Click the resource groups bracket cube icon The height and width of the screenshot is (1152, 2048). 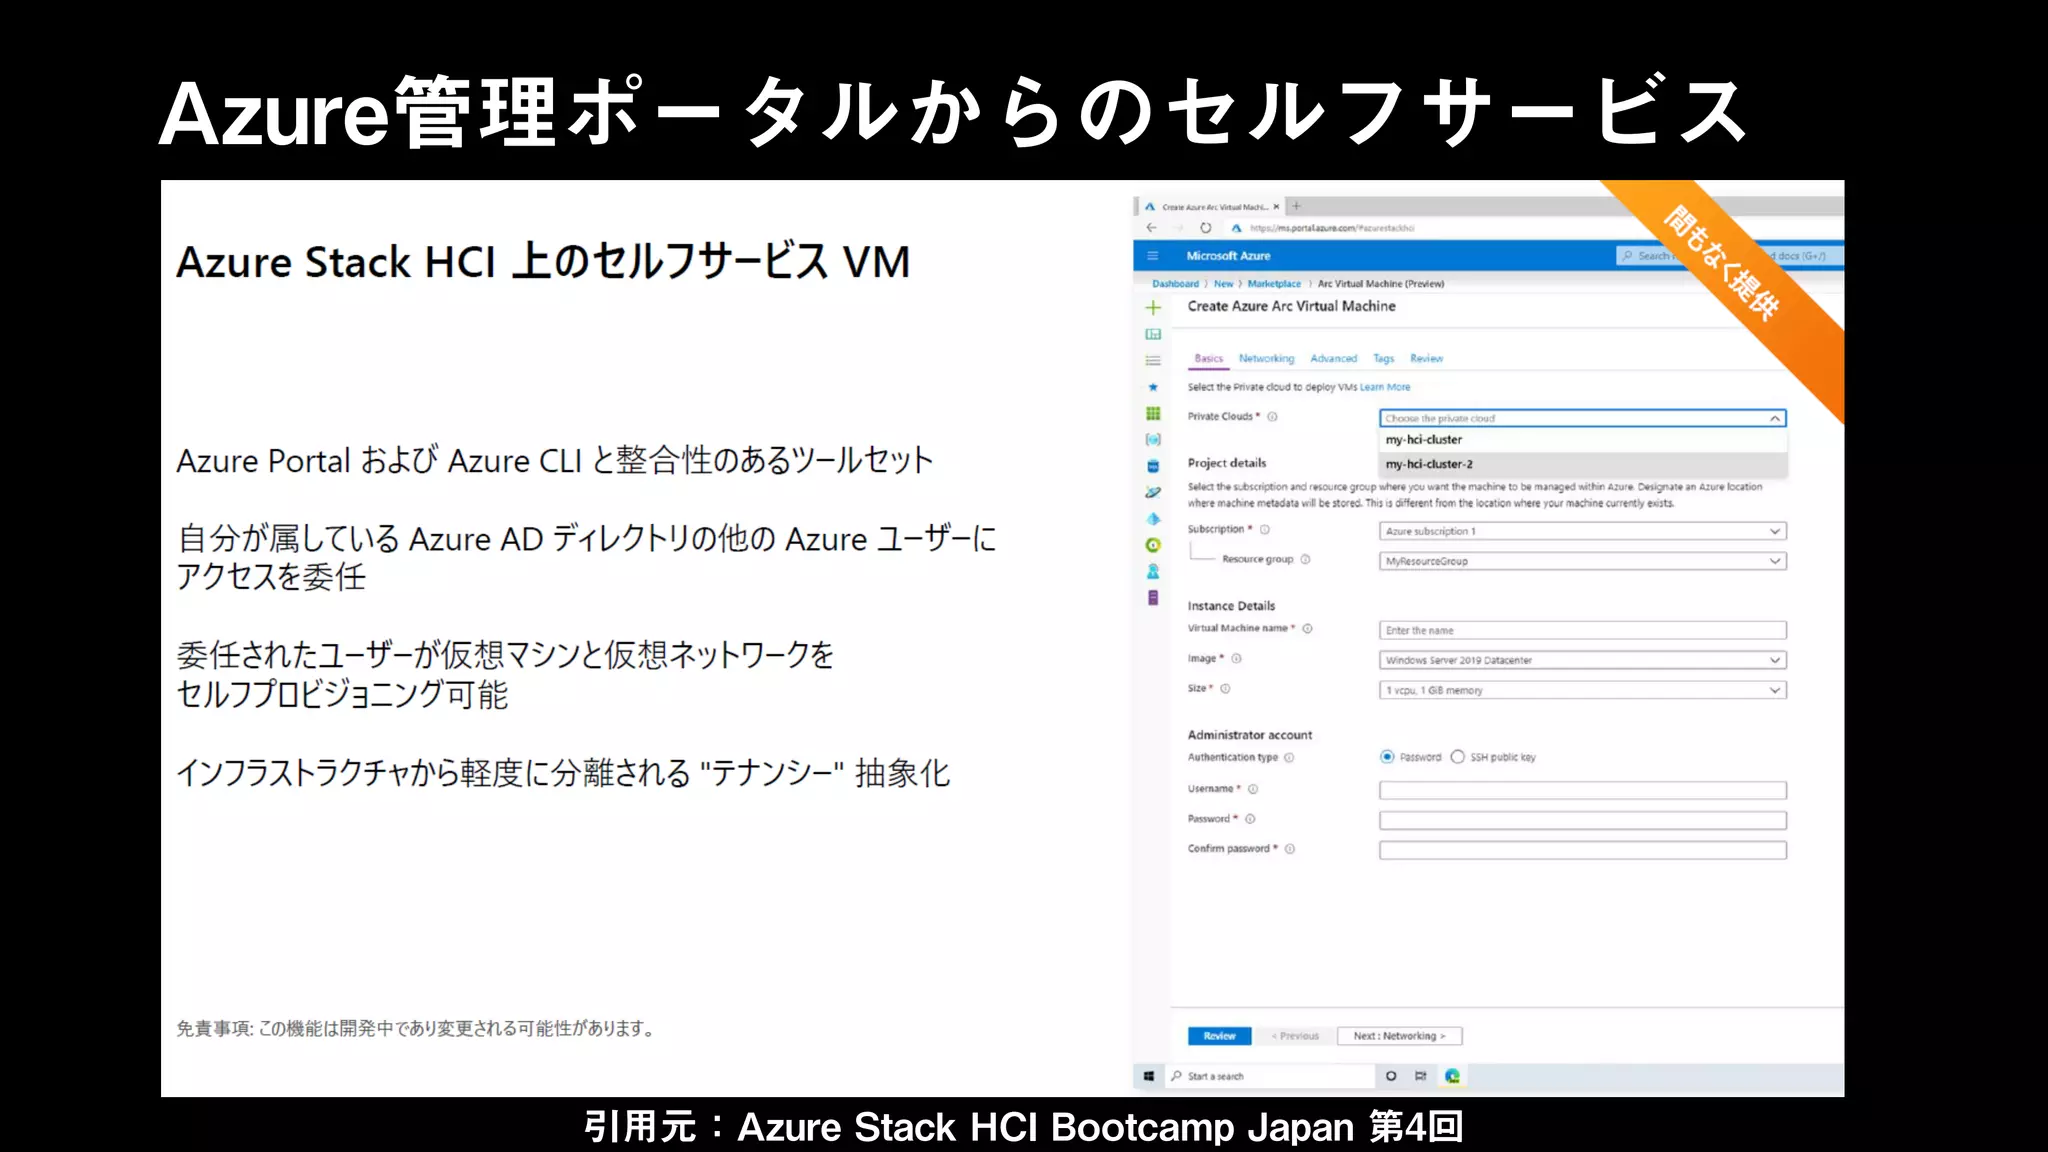(1153, 439)
